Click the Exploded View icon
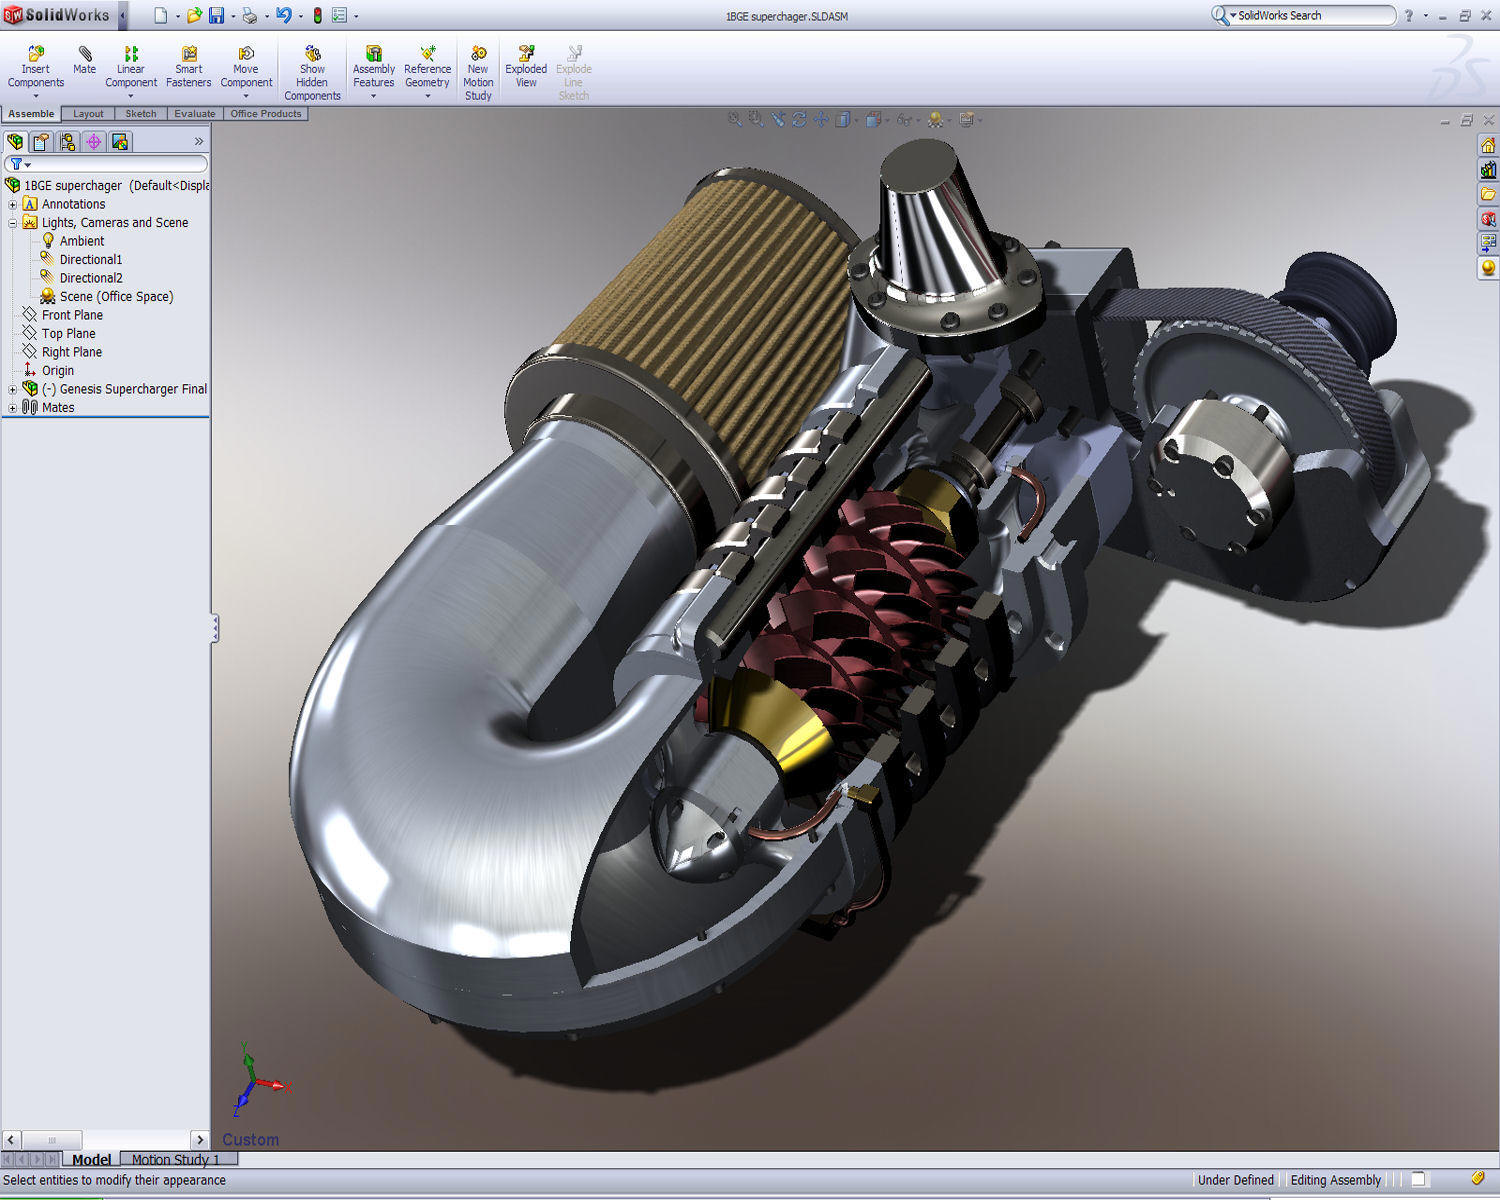Image resolution: width=1500 pixels, height=1200 pixels. (526, 54)
